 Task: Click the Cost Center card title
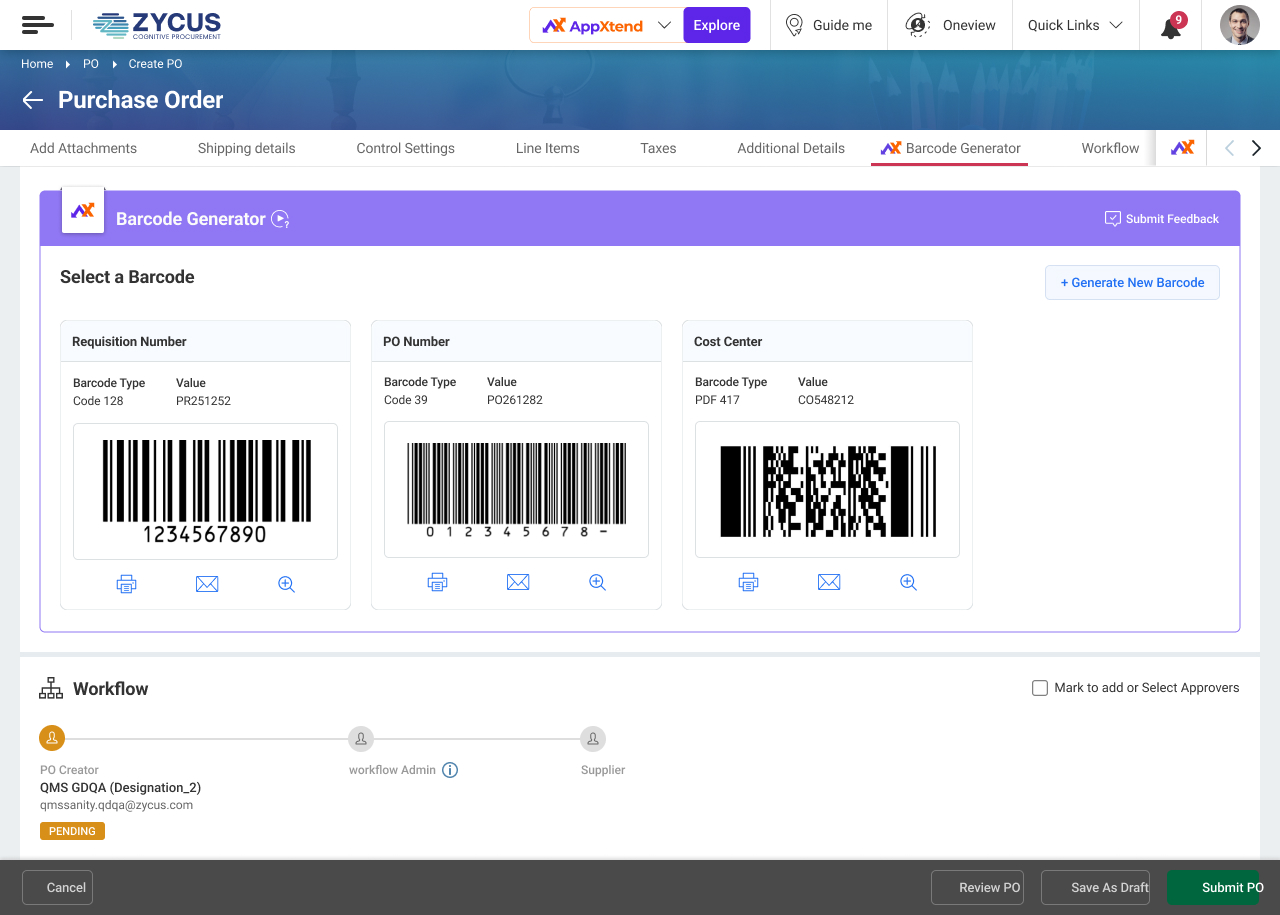click(x=728, y=342)
